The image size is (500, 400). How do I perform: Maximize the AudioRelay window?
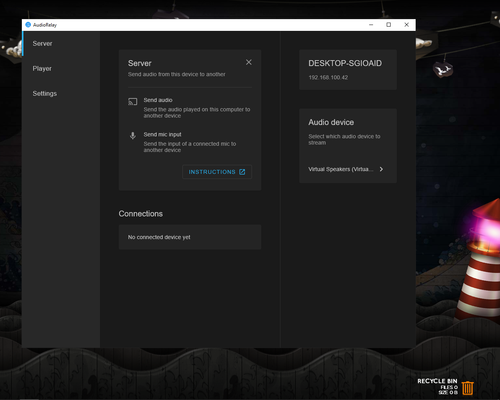point(389,25)
